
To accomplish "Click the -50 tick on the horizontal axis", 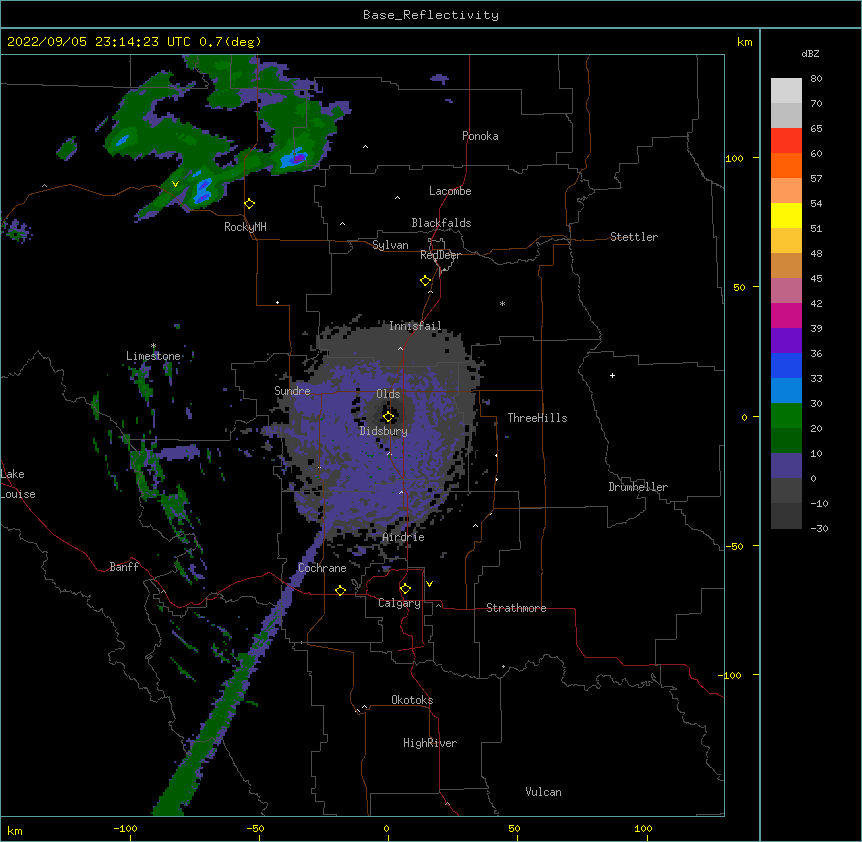I will (255, 828).
